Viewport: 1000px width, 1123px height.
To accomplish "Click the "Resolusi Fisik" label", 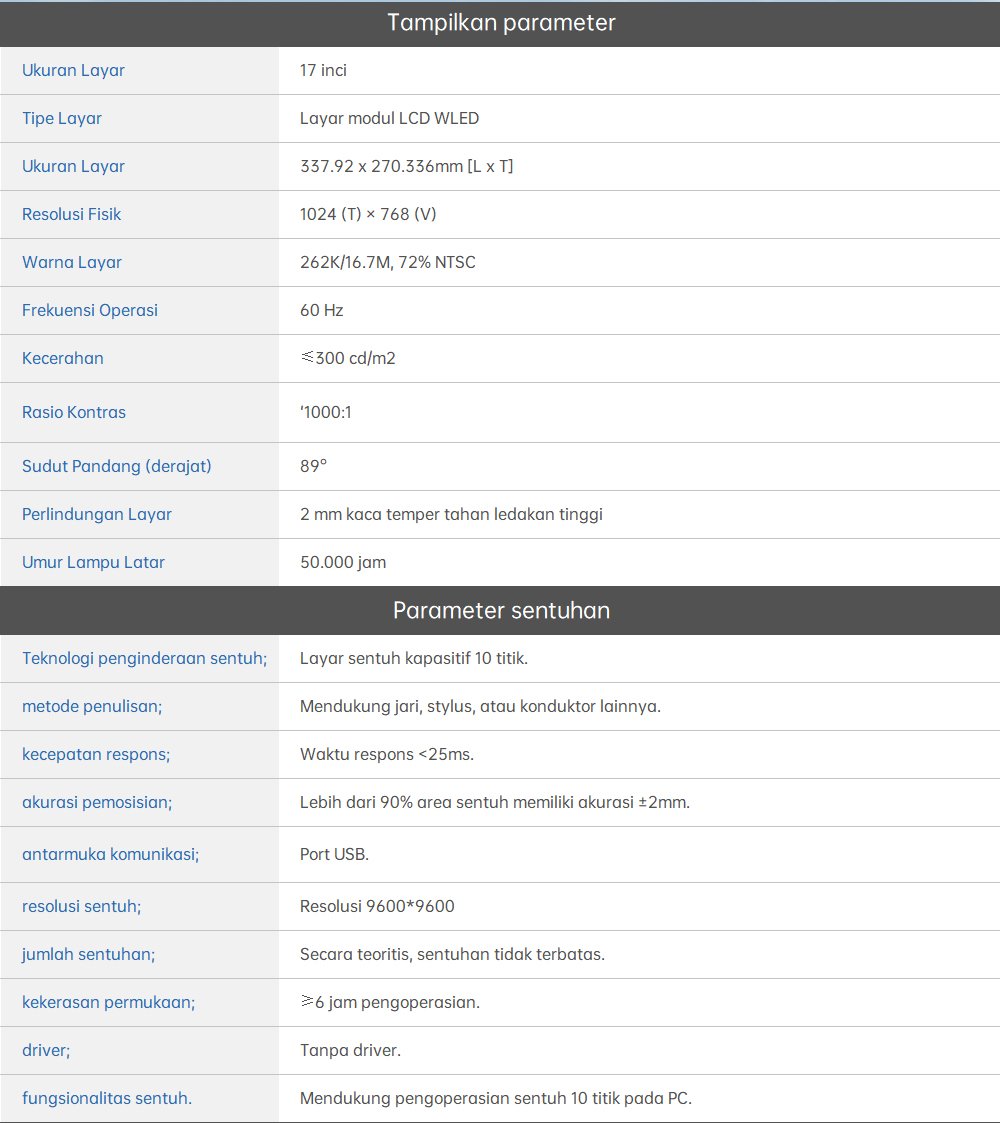I will click(72, 214).
